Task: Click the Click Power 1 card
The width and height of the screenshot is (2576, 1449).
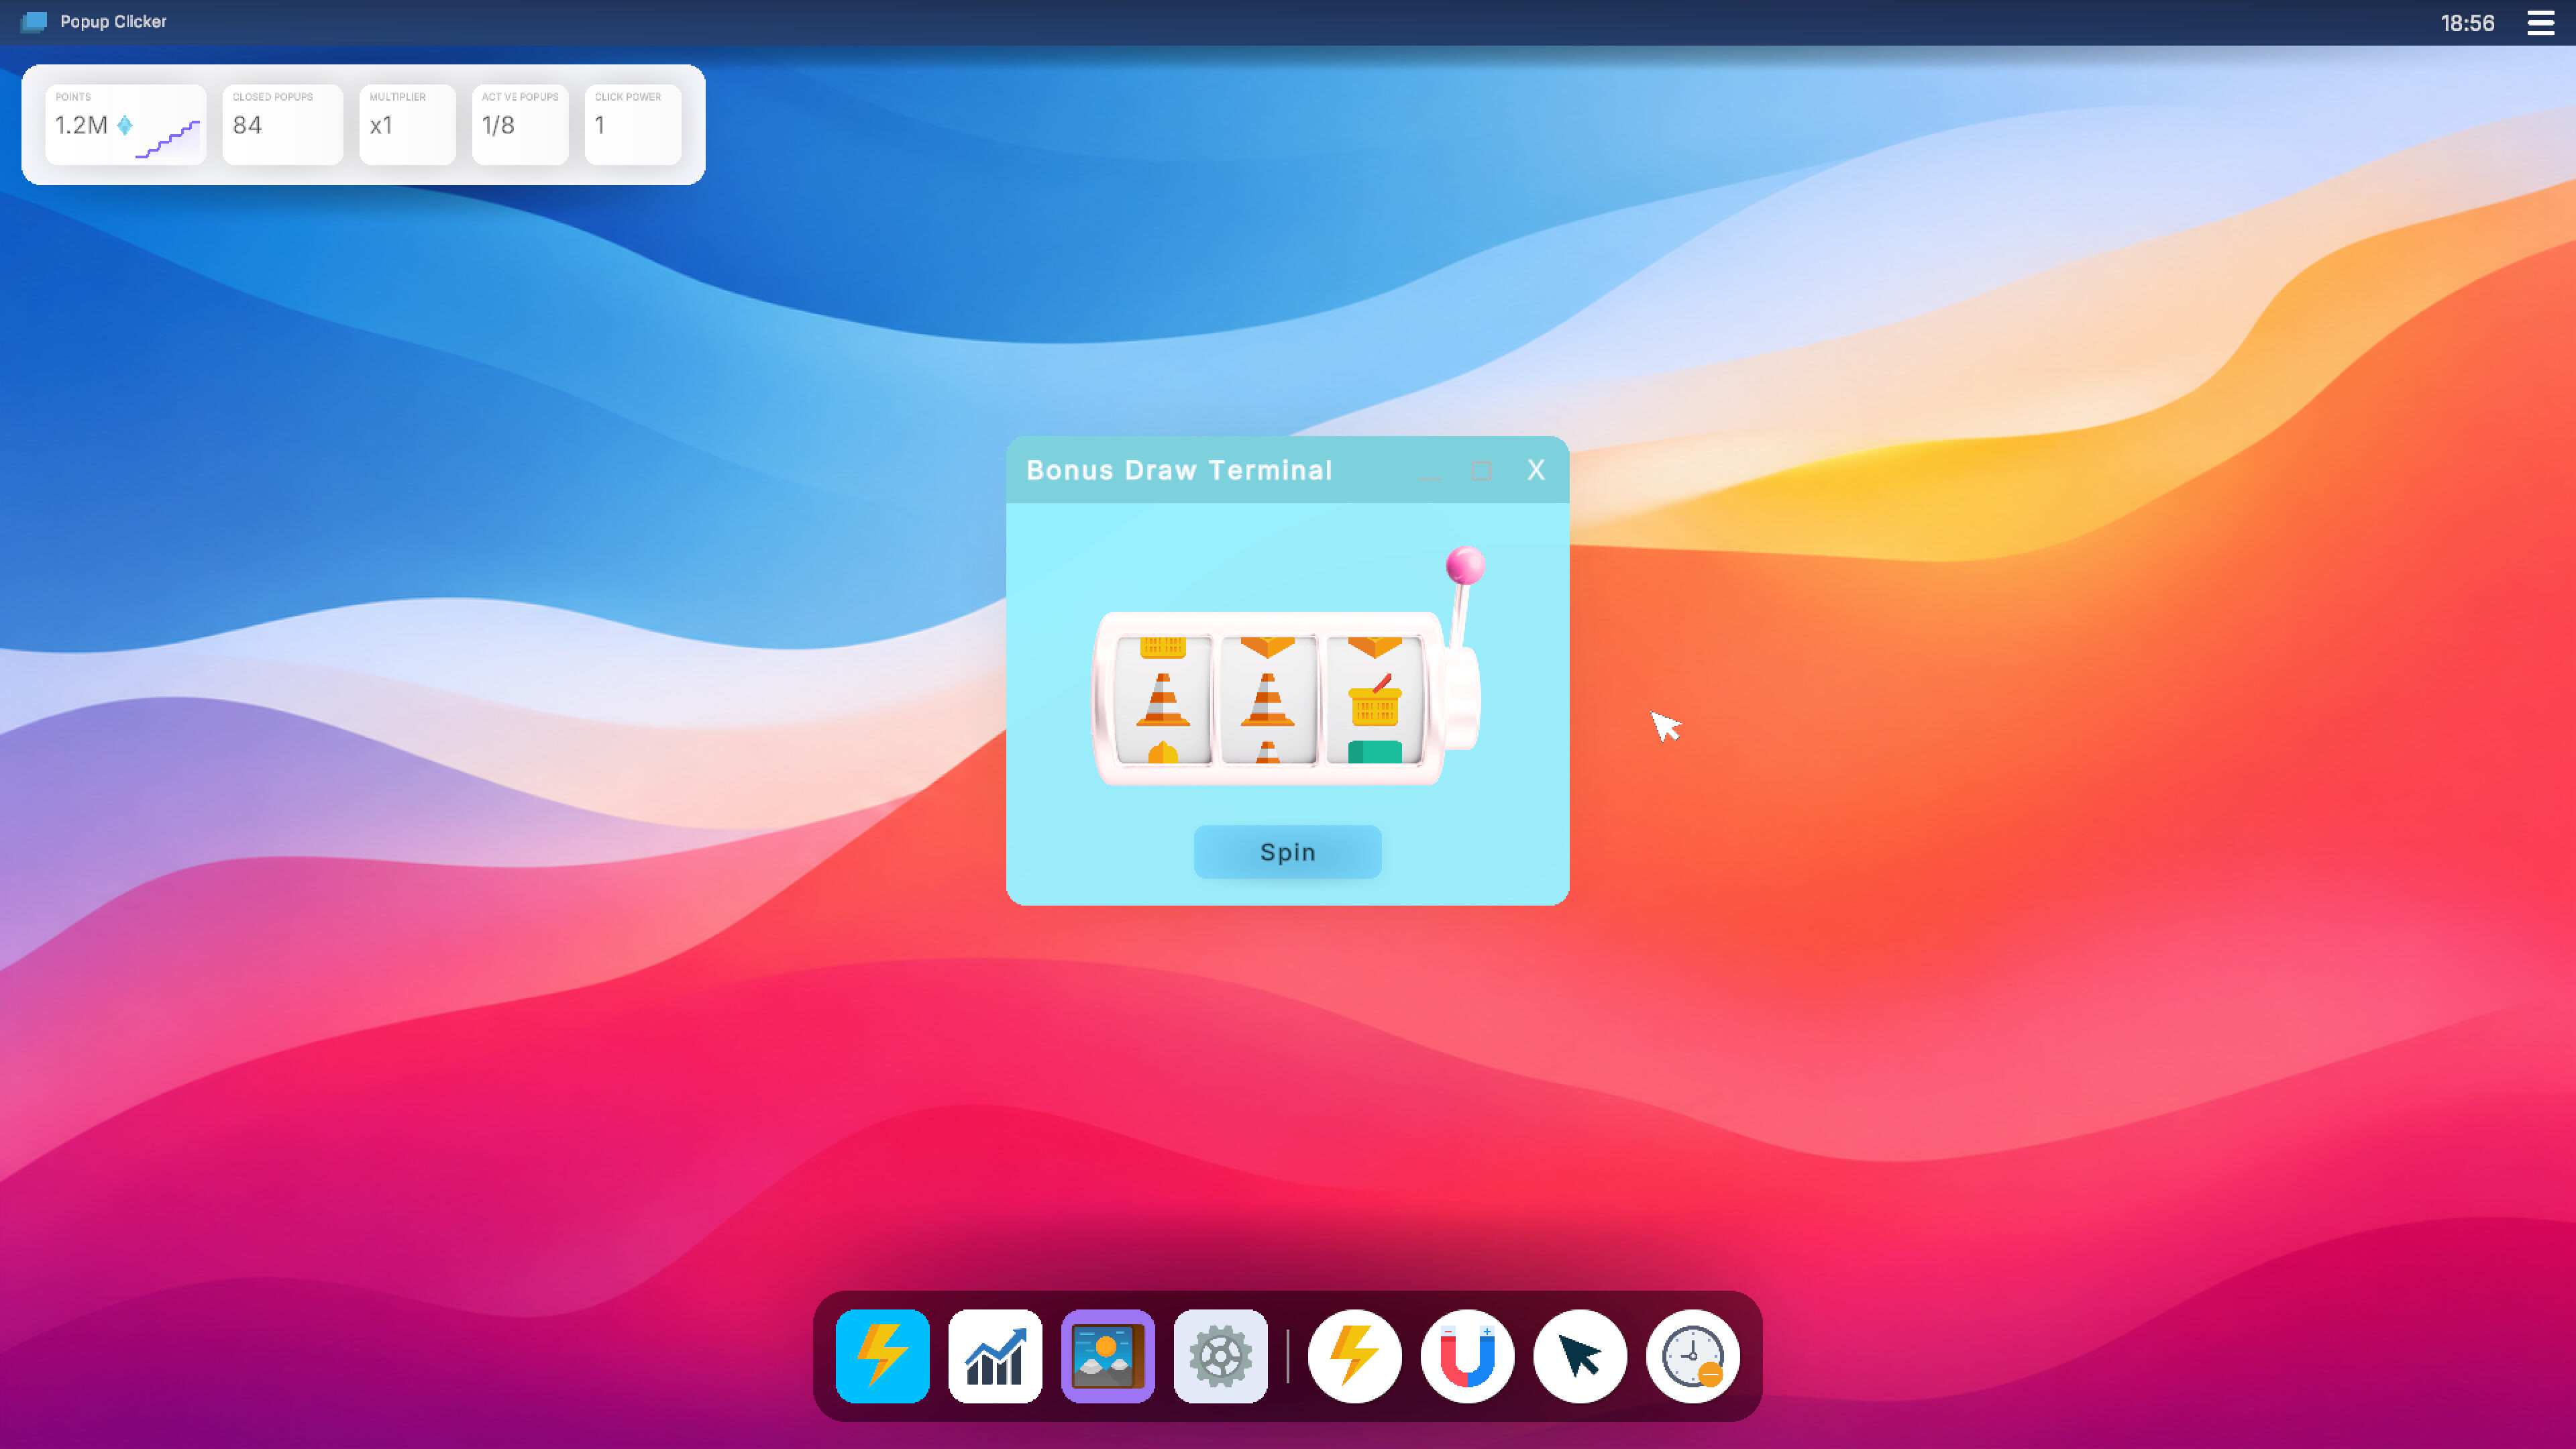Action: click(633, 124)
